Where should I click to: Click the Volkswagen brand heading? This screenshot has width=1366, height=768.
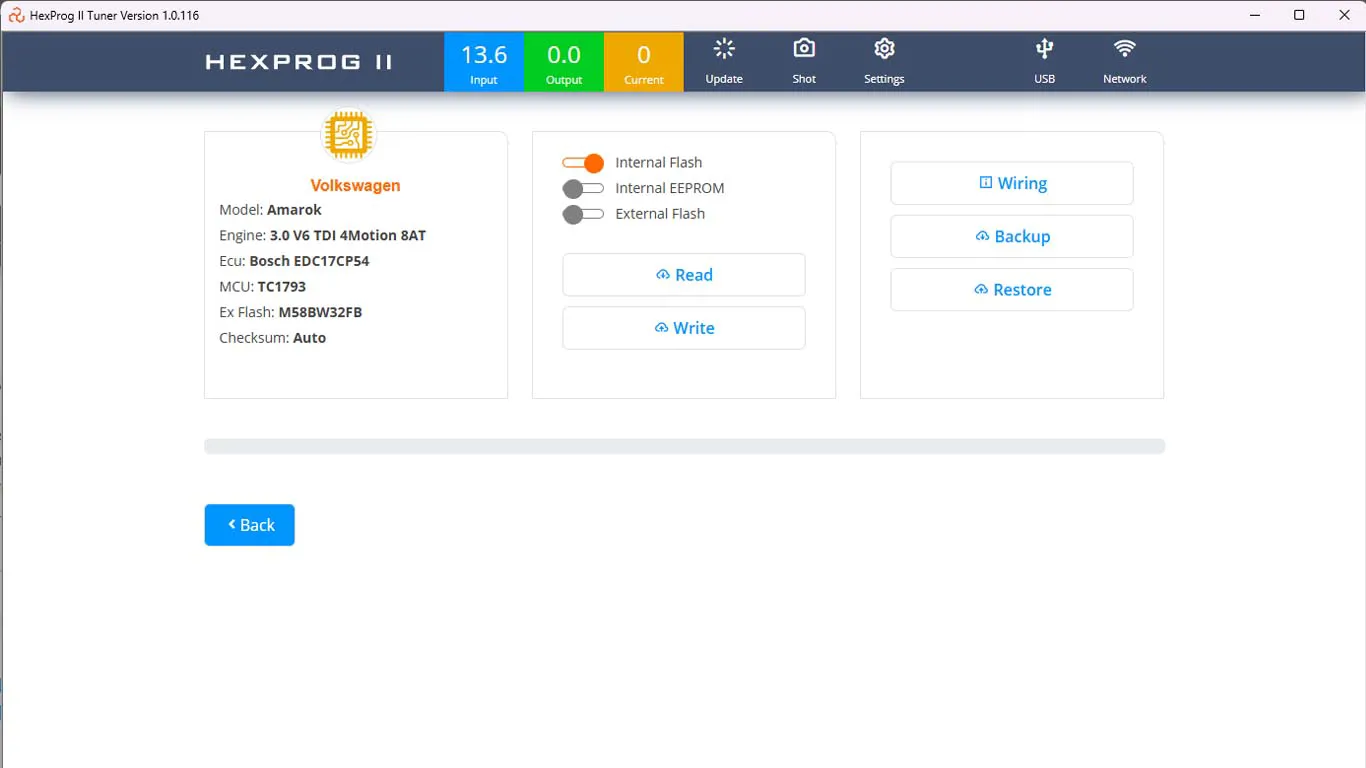click(355, 186)
